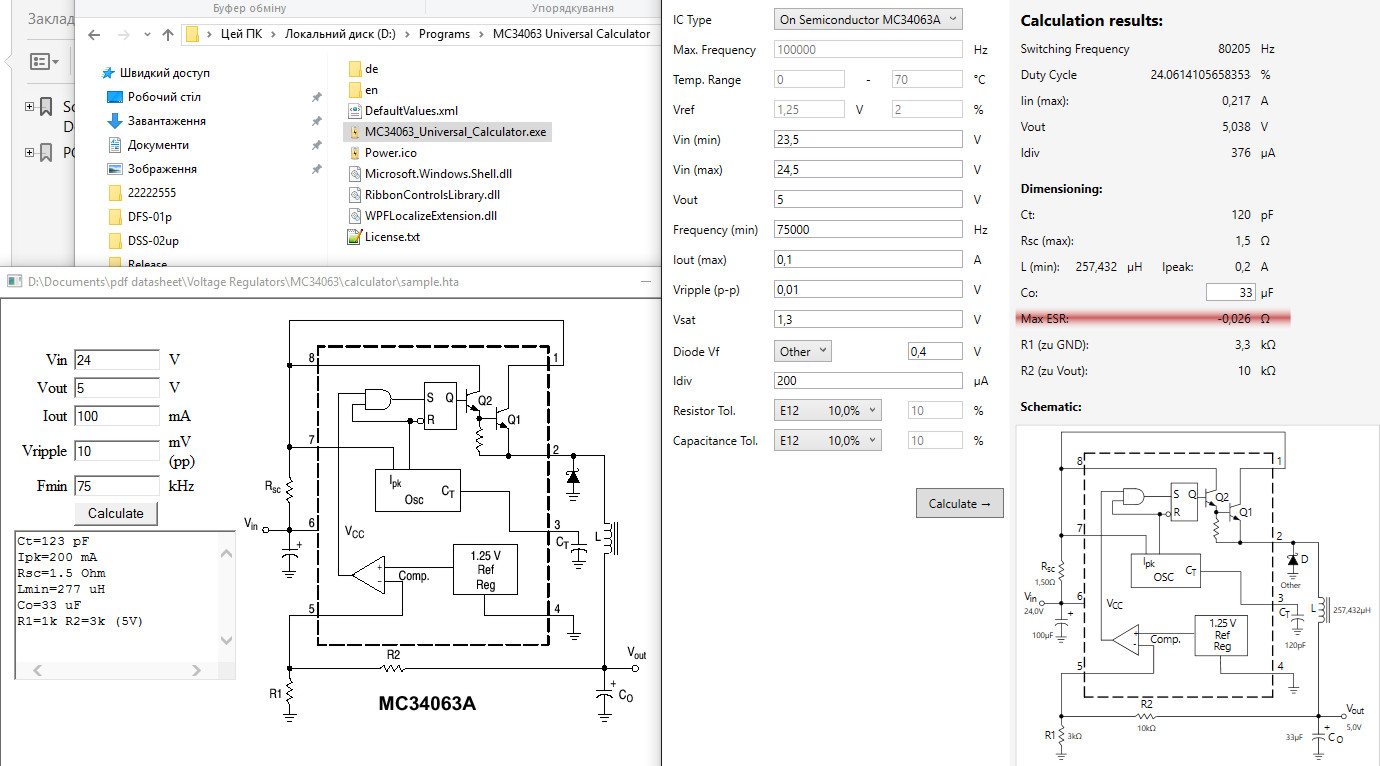
Task: Click Vripple (p-p) input field
Action: pyautogui.click(x=868, y=290)
